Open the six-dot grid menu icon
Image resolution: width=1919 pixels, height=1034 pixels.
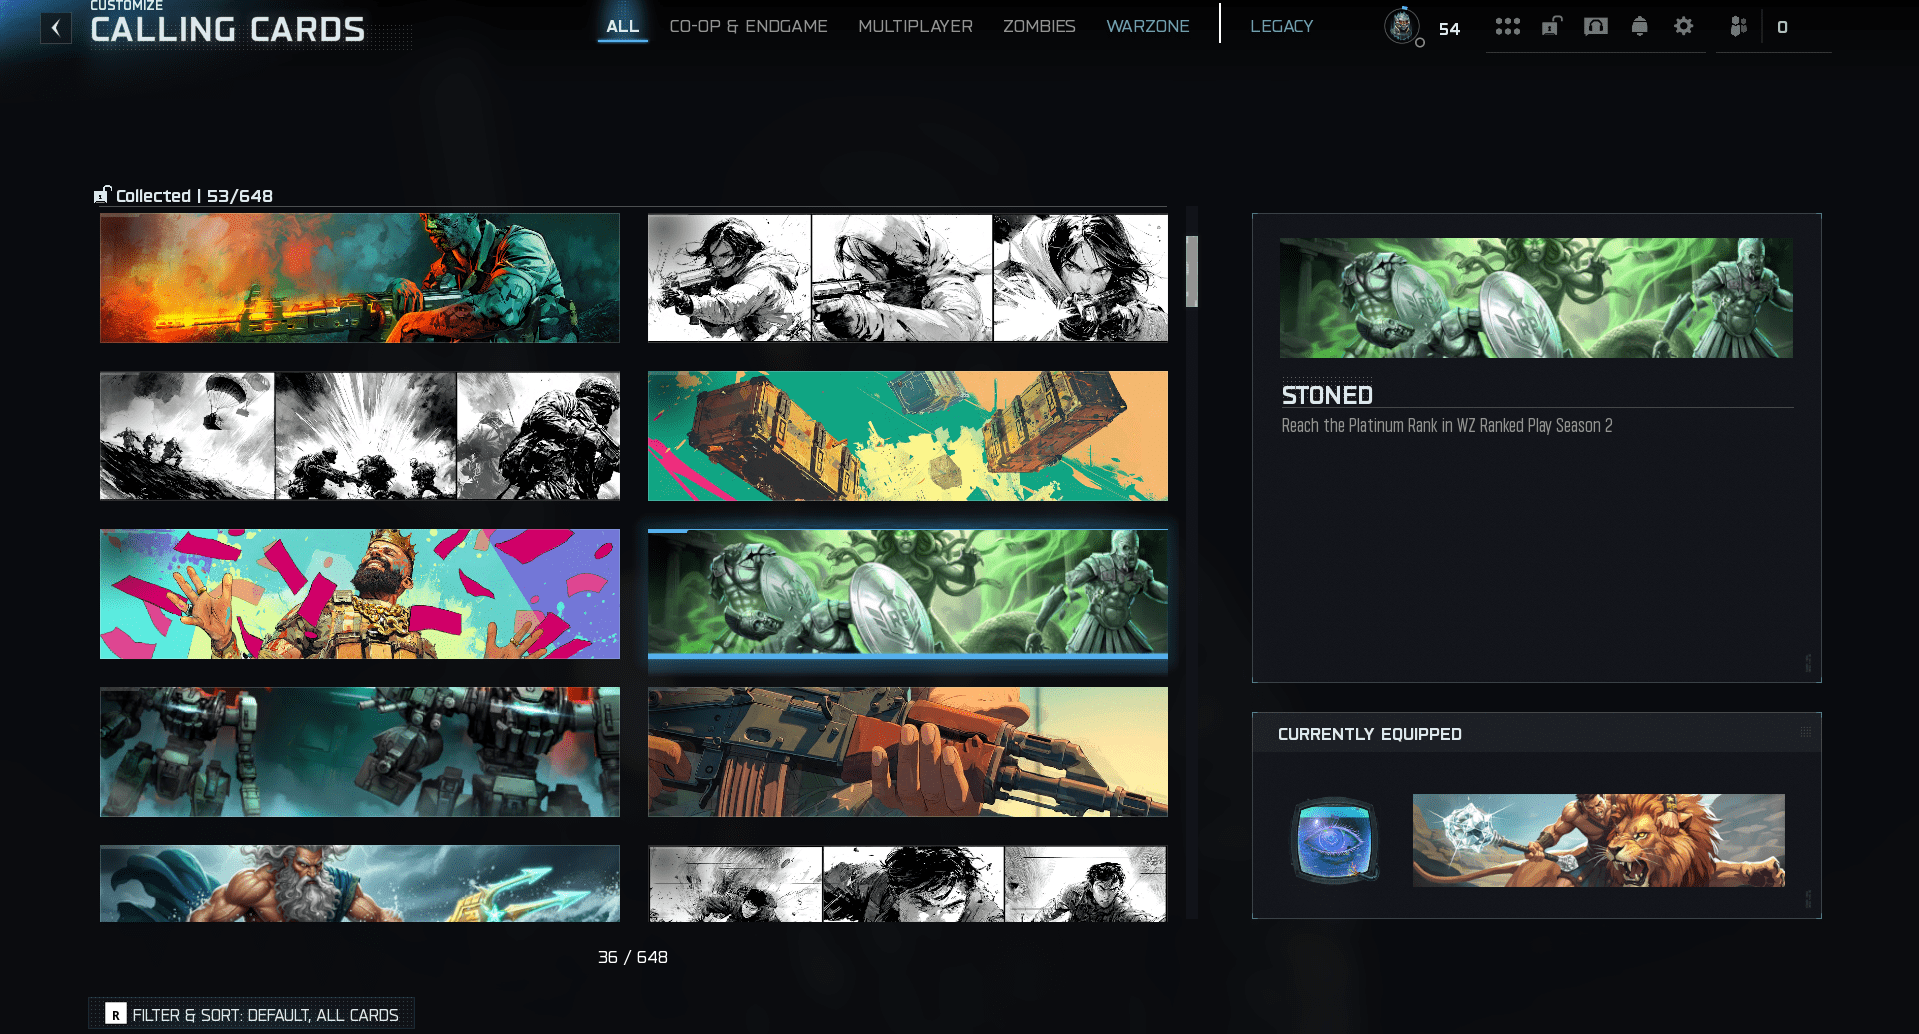[1507, 27]
